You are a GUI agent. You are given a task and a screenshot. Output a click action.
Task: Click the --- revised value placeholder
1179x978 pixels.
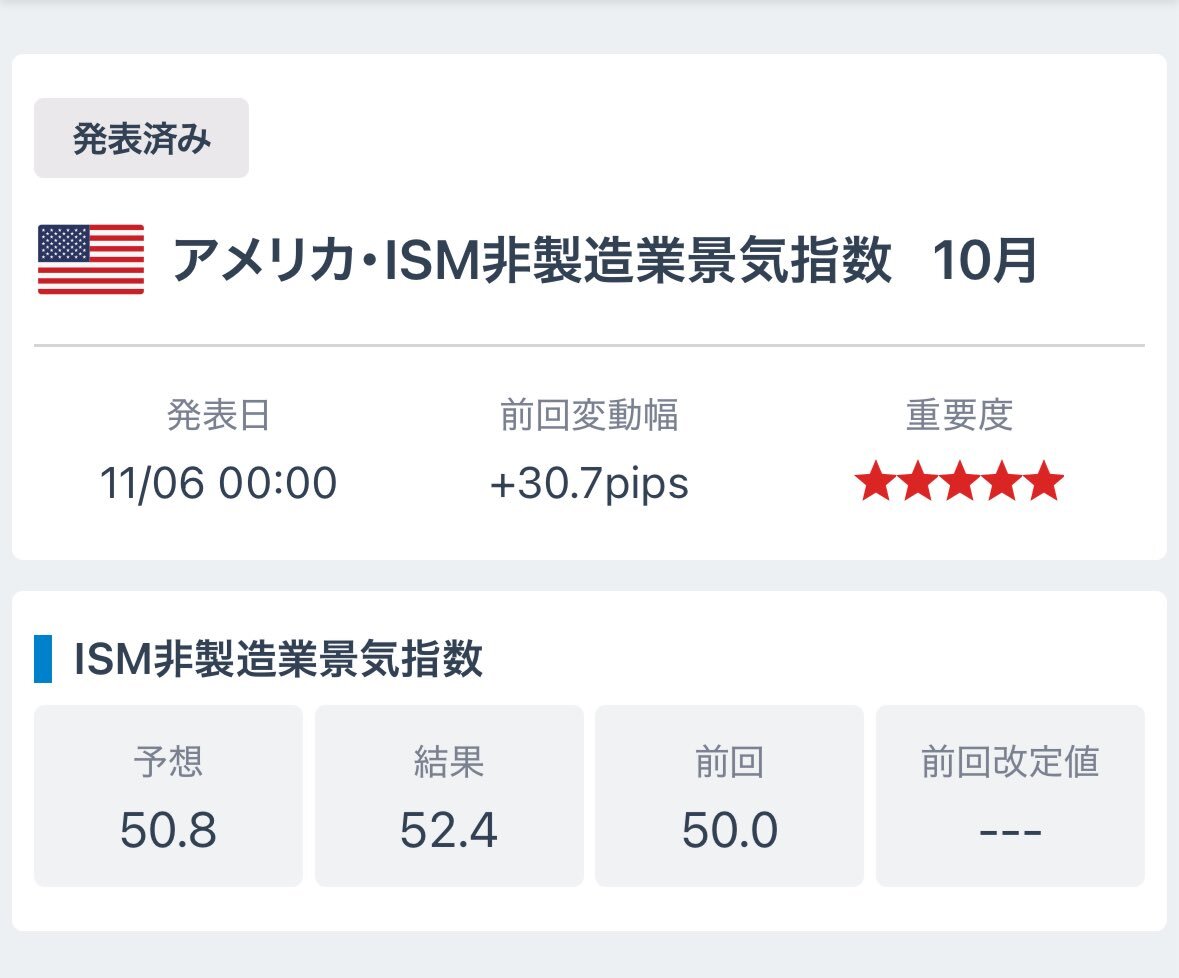pyautogui.click(x=1010, y=832)
